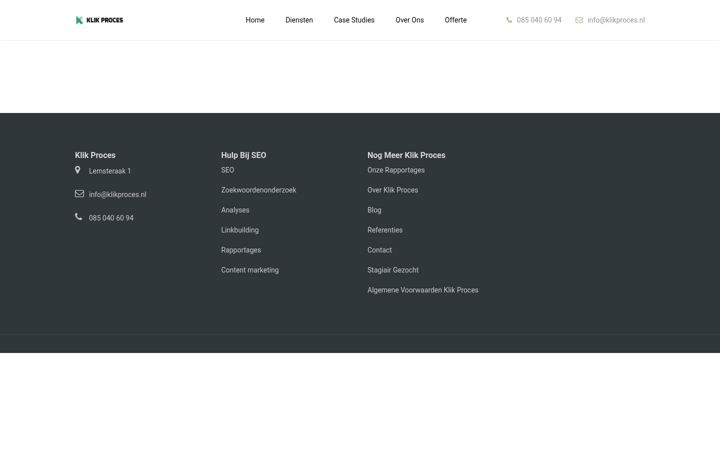
Task: Open the Linkbuilding footer link
Action: click(x=240, y=230)
